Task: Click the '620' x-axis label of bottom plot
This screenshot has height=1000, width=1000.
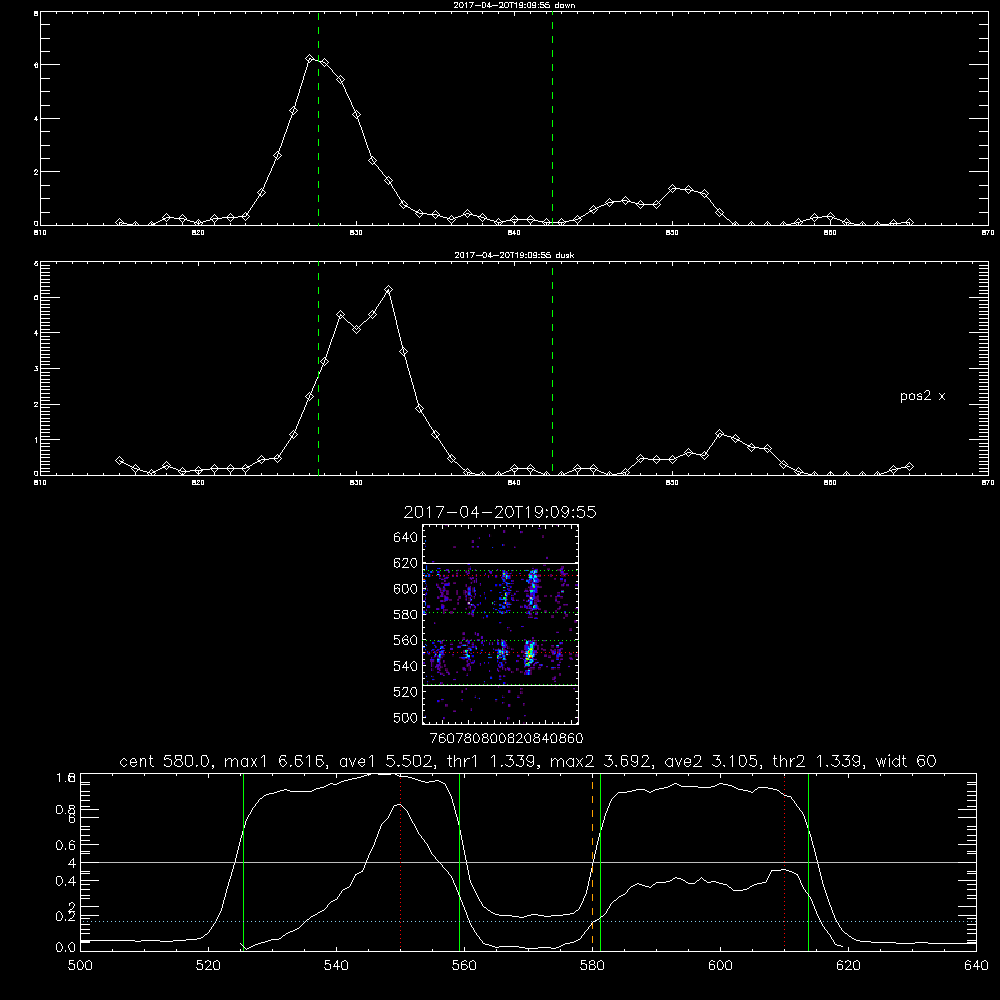Action: (848, 966)
